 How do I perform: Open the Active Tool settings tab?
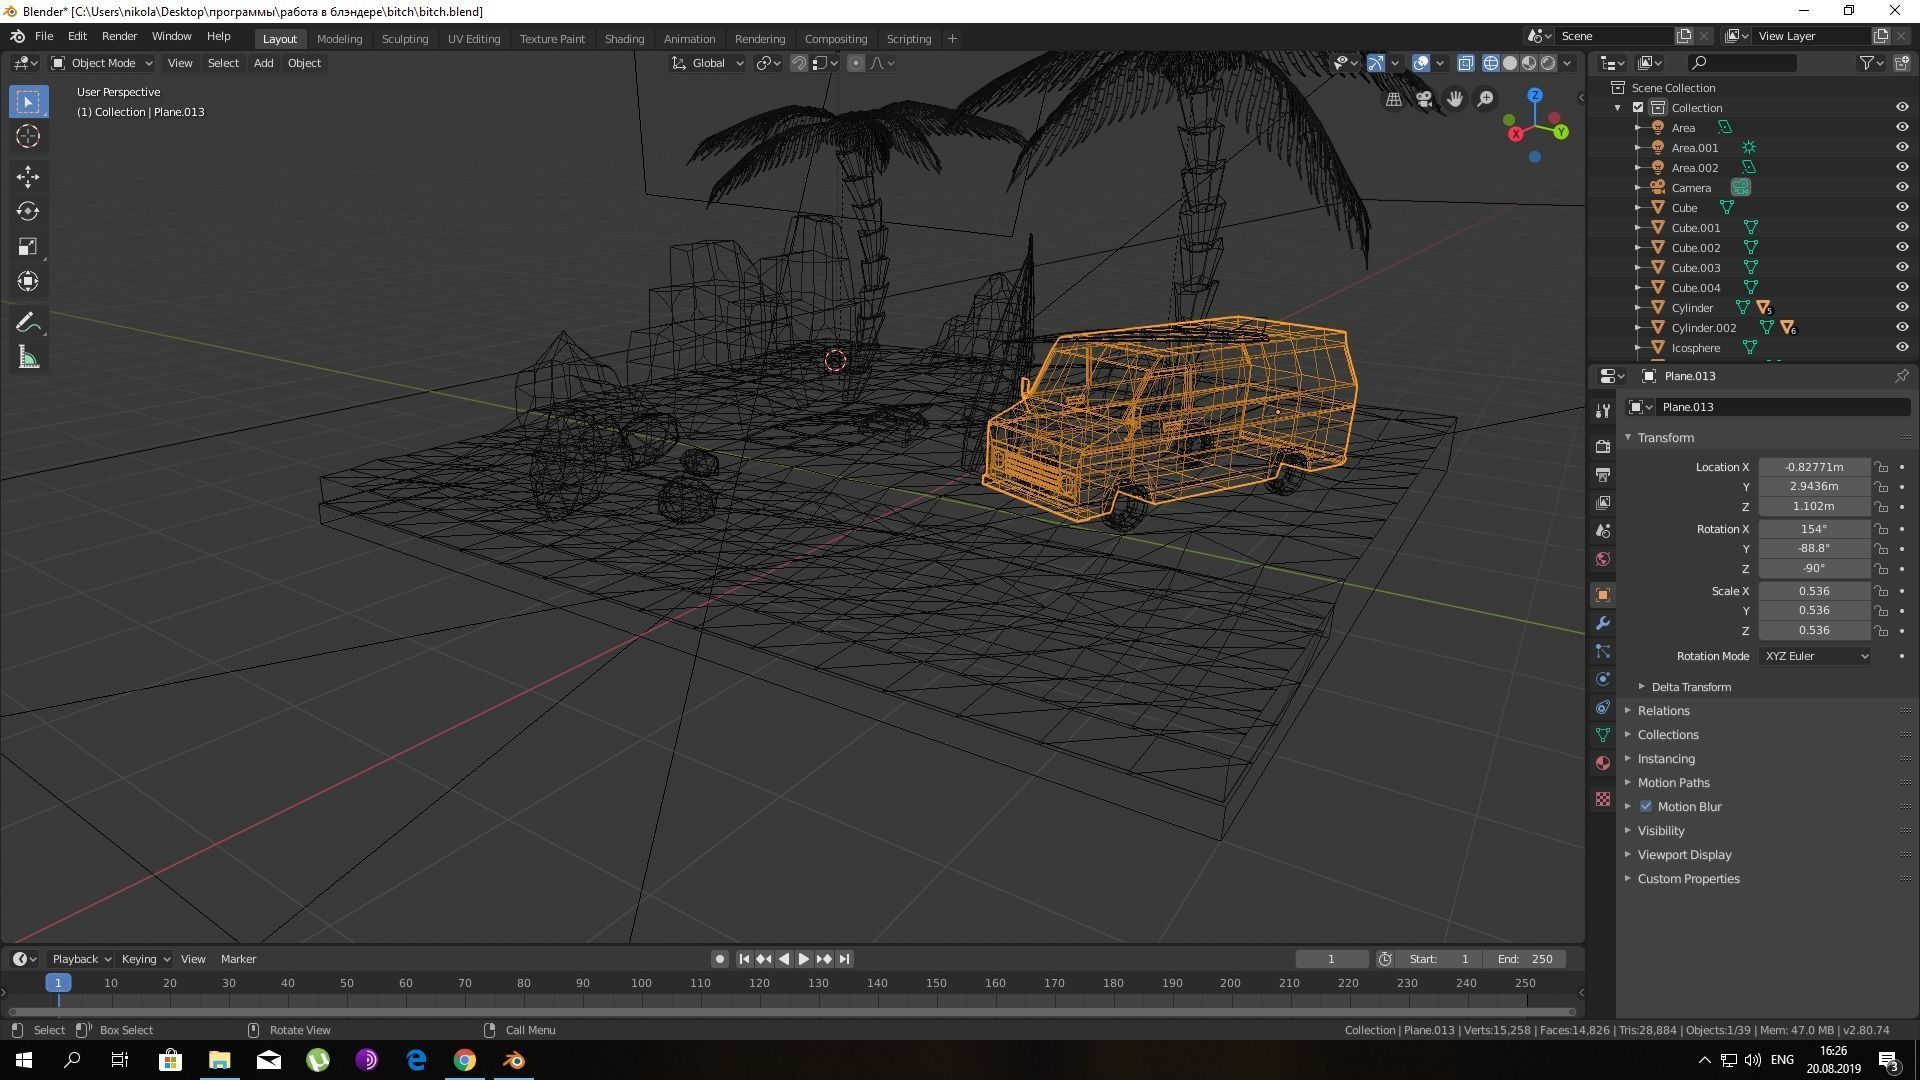click(x=1603, y=410)
